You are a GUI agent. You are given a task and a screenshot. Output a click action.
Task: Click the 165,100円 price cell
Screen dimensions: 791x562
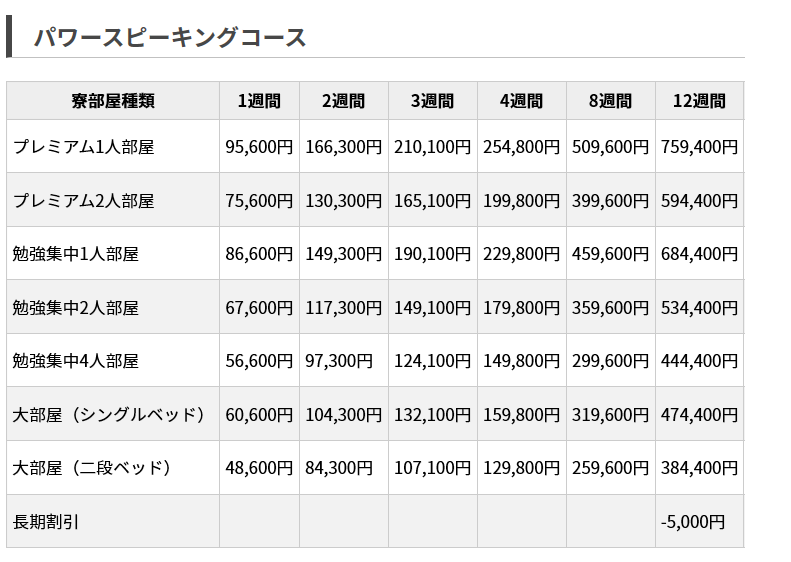(x=432, y=200)
